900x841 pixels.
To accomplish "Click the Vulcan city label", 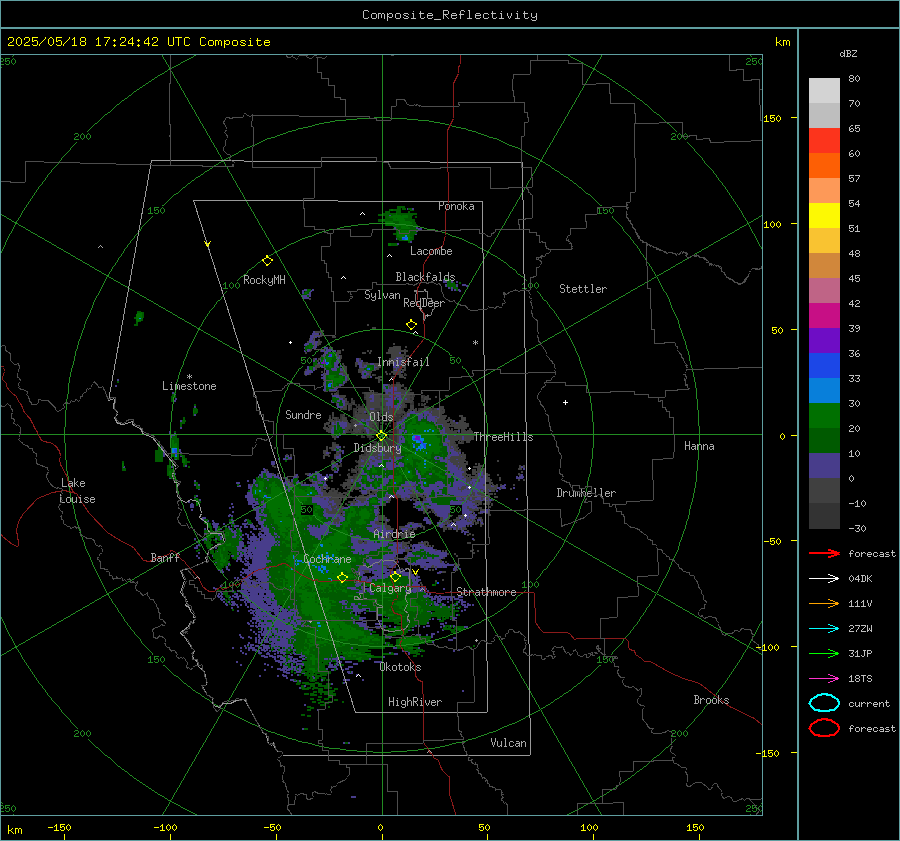I will tap(508, 743).
